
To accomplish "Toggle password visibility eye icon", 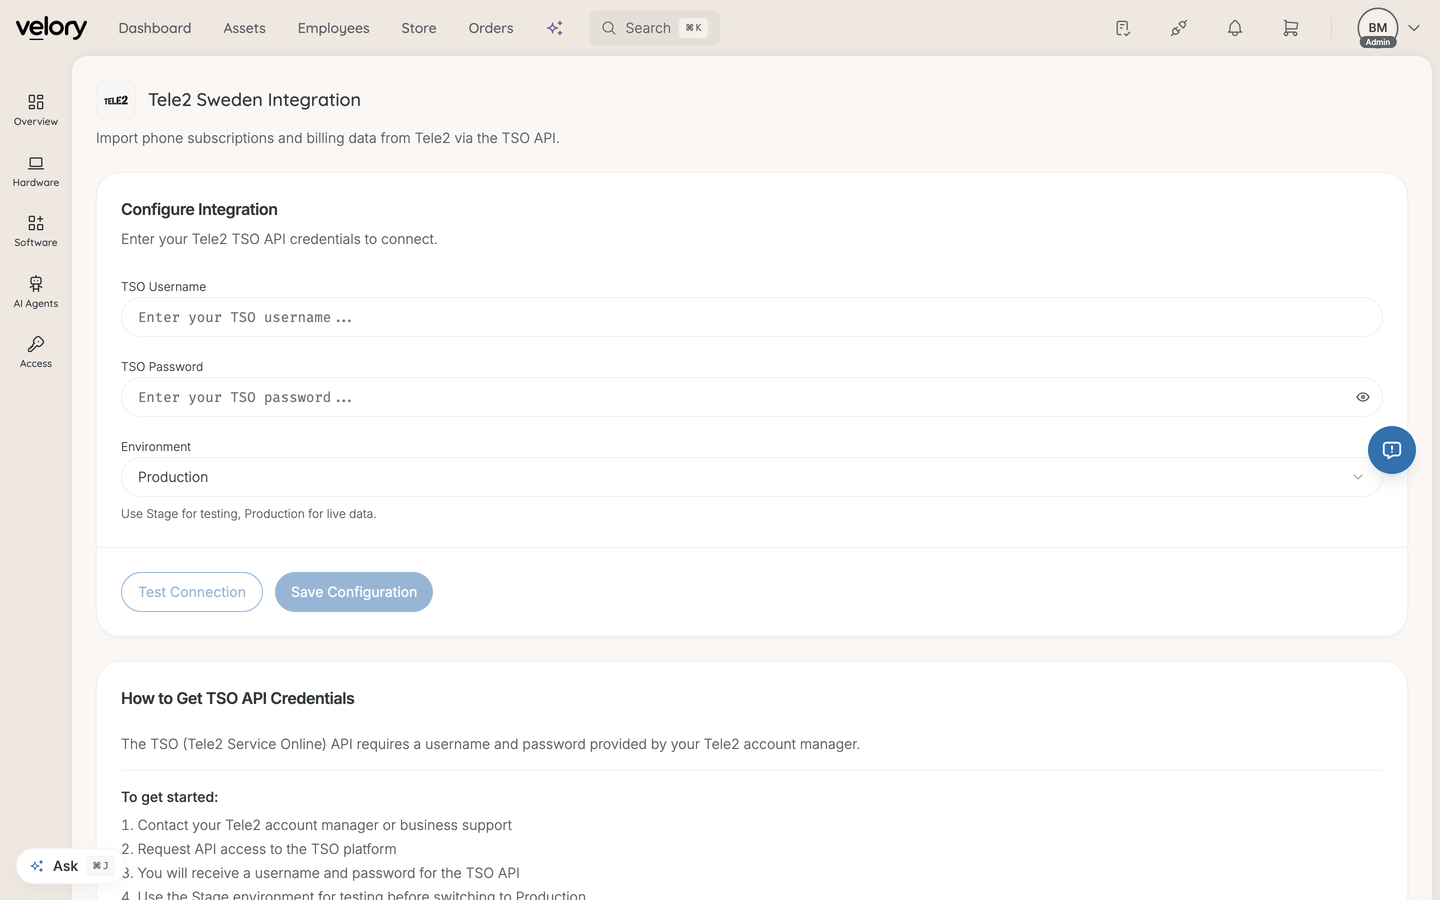I will (x=1362, y=397).
